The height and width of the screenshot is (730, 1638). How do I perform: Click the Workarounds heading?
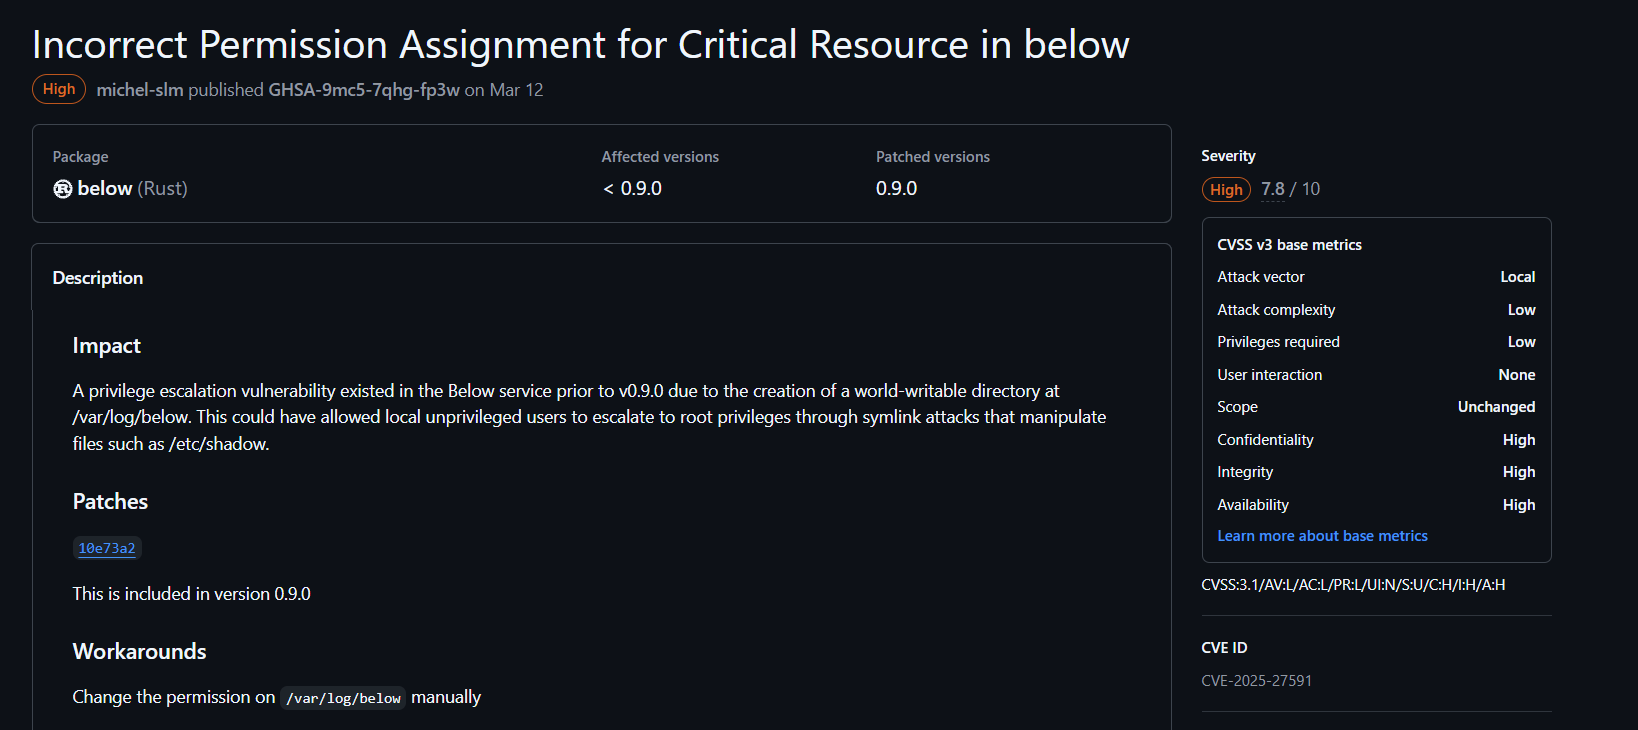tap(140, 652)
